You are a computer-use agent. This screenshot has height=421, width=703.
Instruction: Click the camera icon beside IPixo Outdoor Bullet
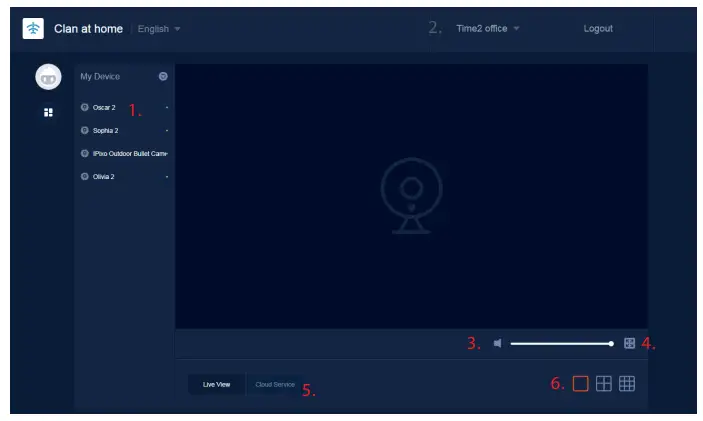(84, 153)
